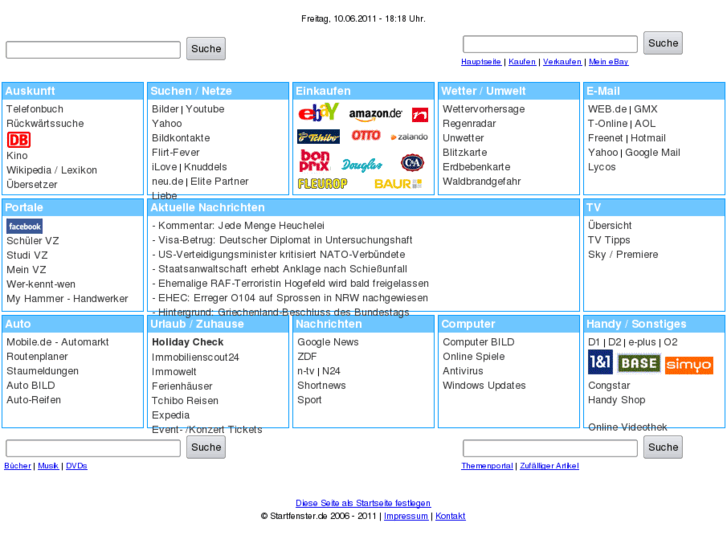Open the Mein eBay link
Image resolution: width=727 pixels, height=545 pixels.
[x=608, y=62]
